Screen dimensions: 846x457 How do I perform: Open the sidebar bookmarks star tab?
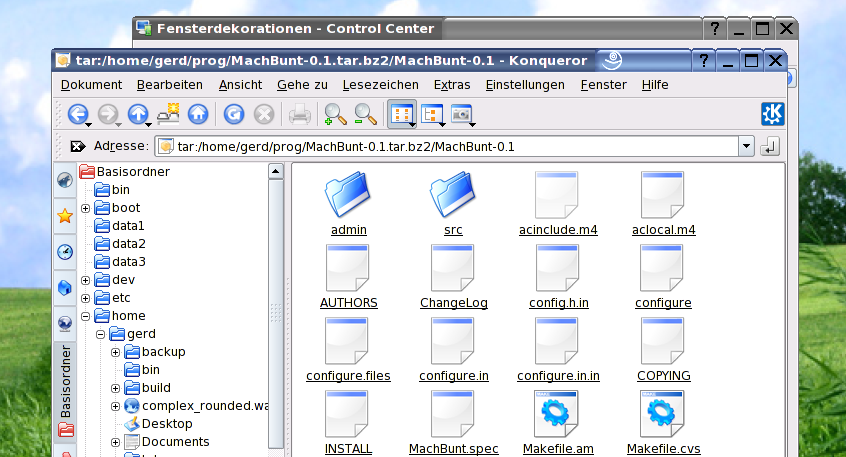[x=65, y=216]
